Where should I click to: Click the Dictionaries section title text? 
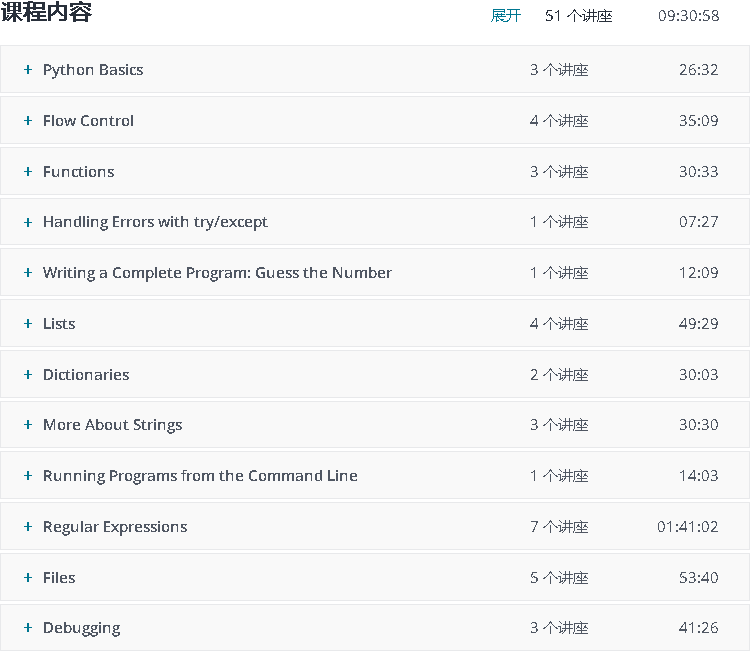[86, 375]
